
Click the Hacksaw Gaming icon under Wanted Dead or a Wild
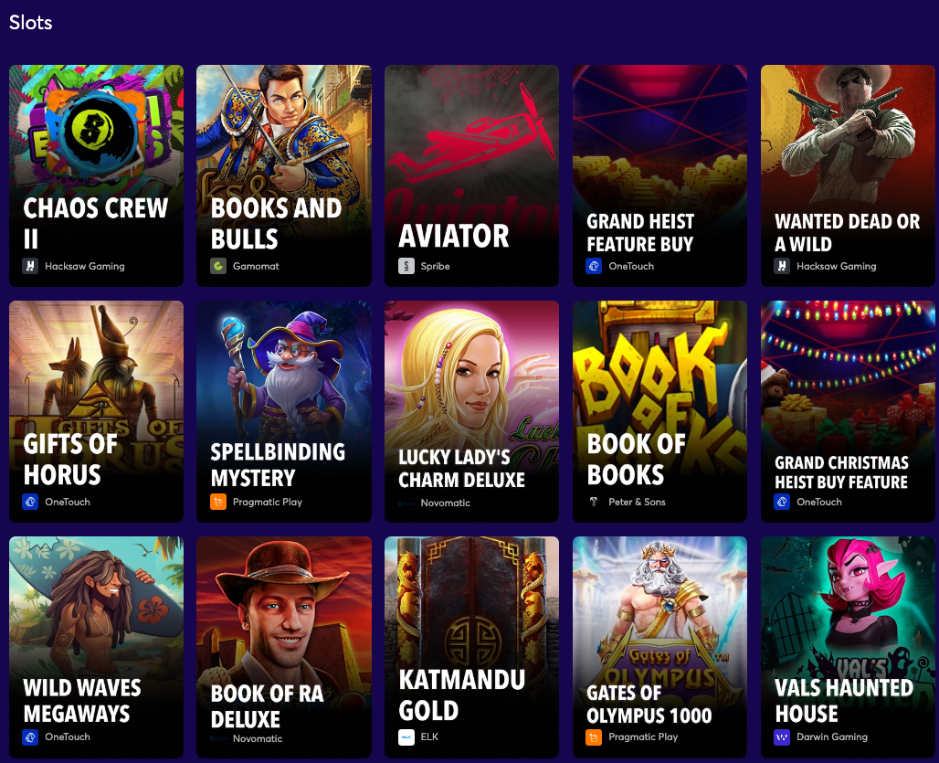pyautogui.click(x=782, y=266)
